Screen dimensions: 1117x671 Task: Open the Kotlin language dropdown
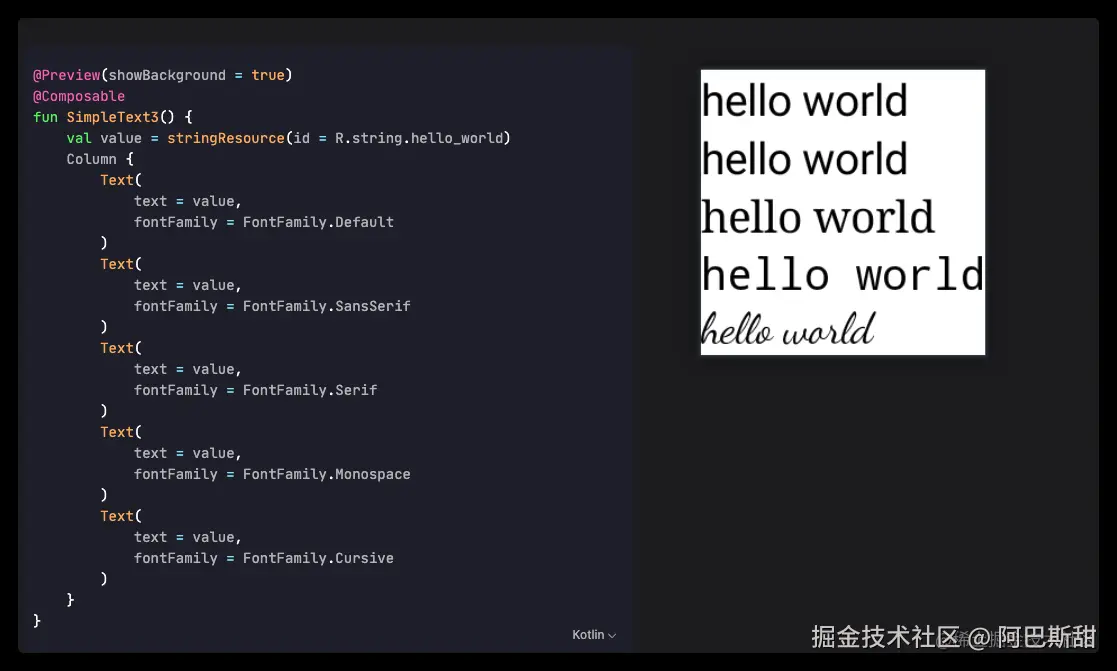[590, 634]
